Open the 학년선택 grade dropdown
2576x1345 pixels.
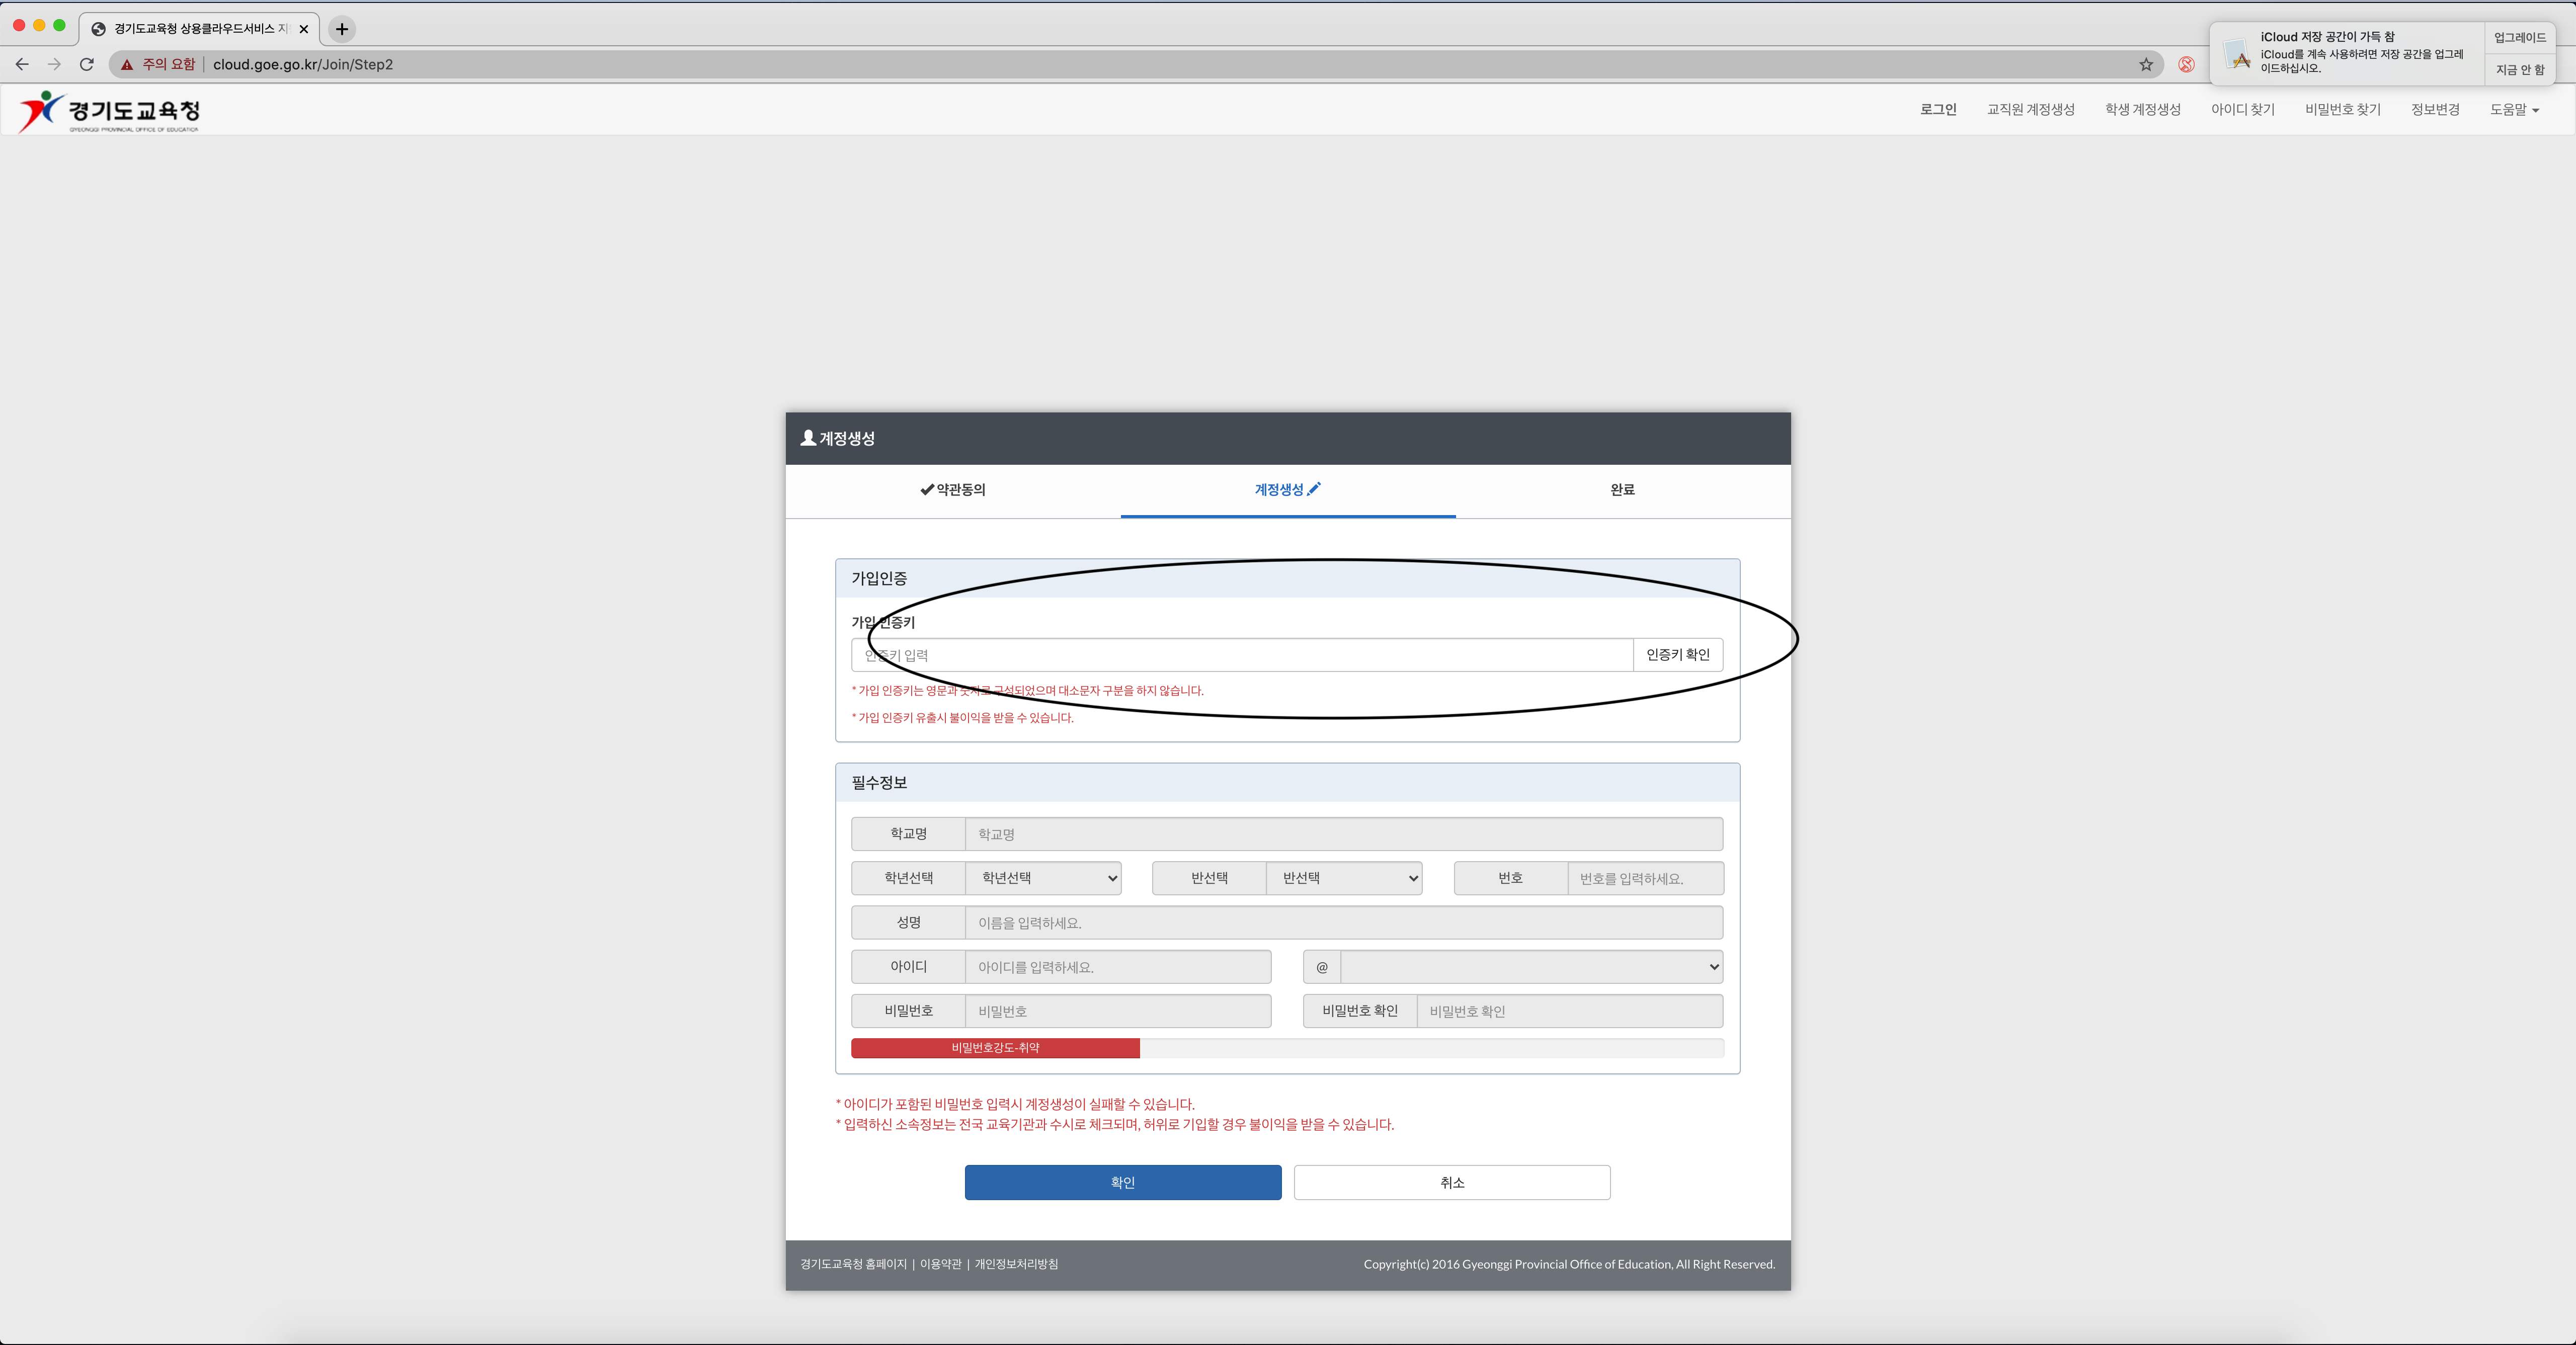point(1043,878)
